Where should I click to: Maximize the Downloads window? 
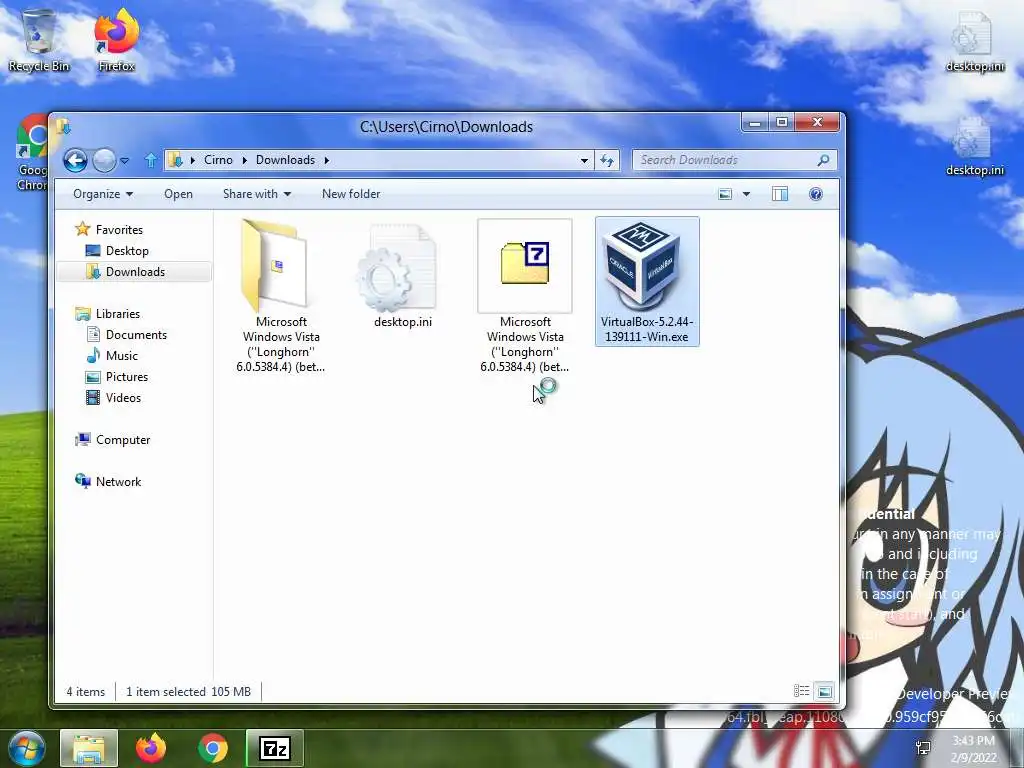[x=782, y=122]
